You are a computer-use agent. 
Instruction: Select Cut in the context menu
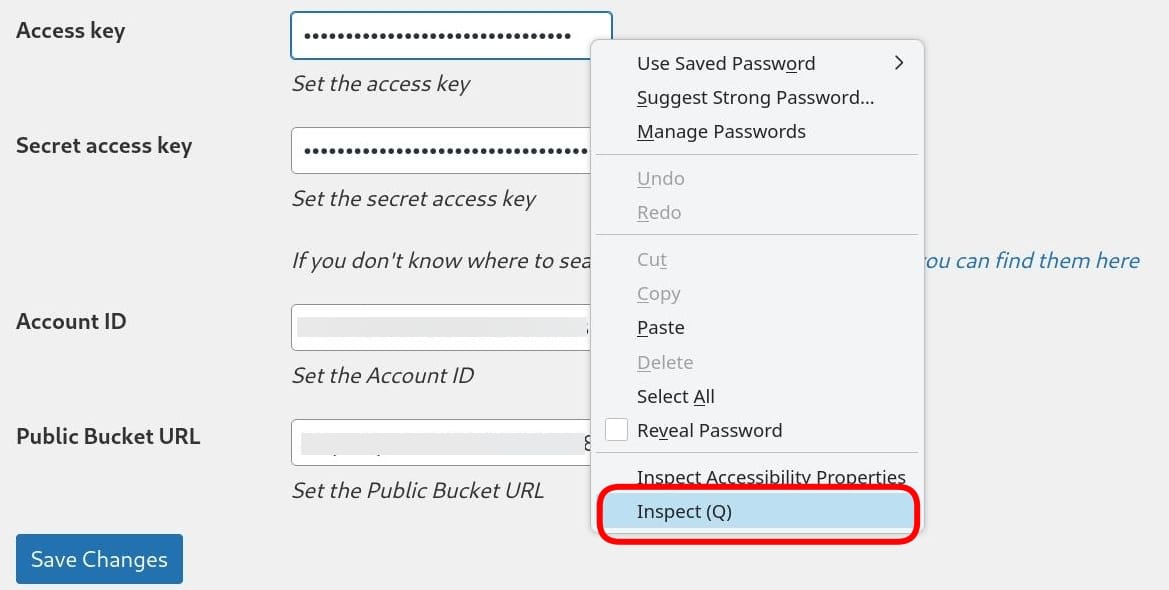click(652, 260)
